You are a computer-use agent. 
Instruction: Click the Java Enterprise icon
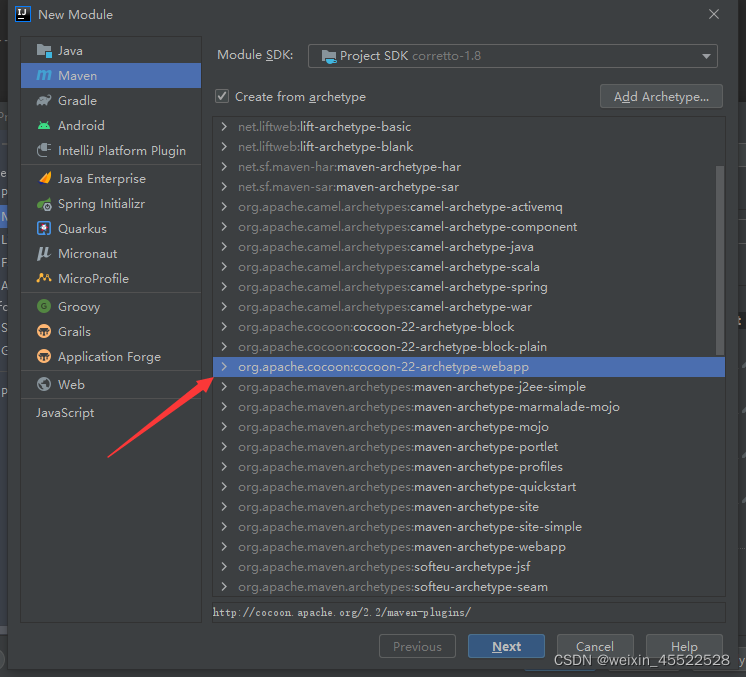(44, 178)
